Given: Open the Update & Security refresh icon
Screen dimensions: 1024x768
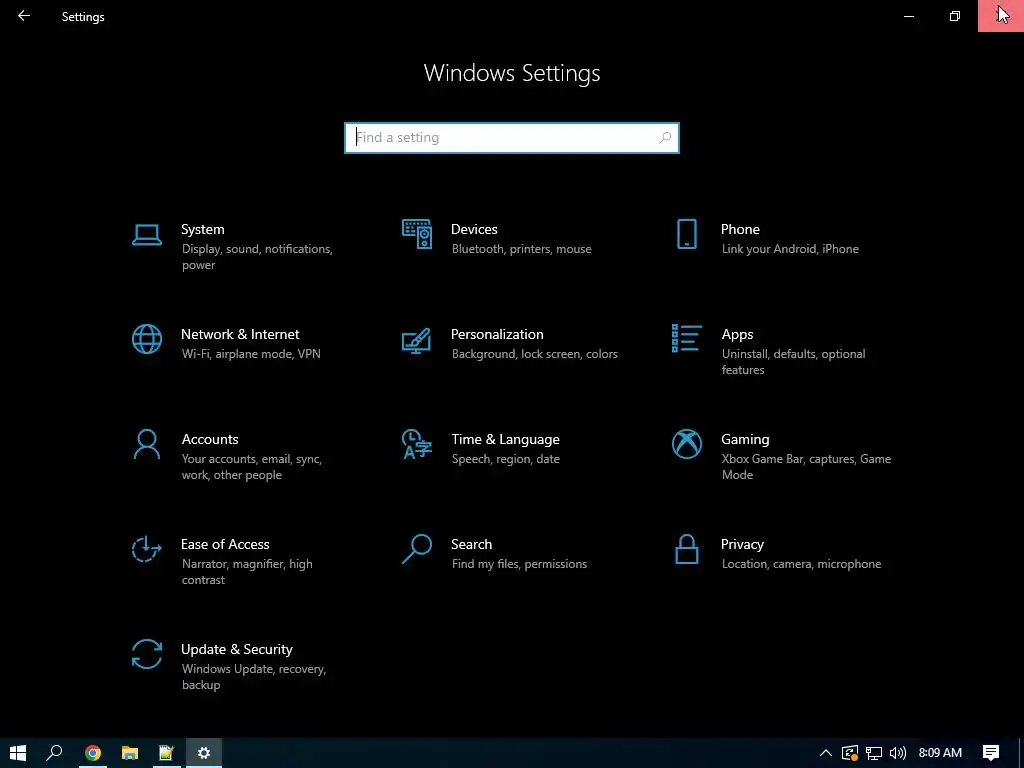Looking at the screenshot, I should [147, 654].
